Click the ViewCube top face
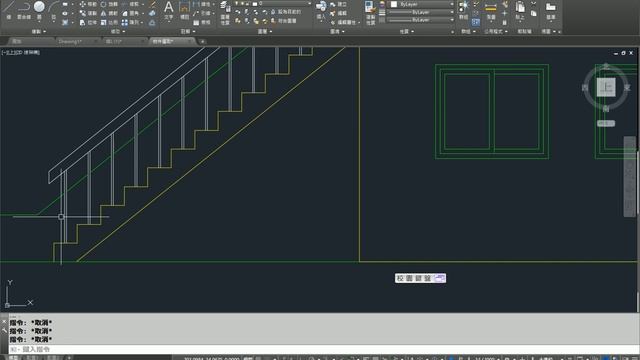This screenshot has height=360, width=640. pos(606,87)
